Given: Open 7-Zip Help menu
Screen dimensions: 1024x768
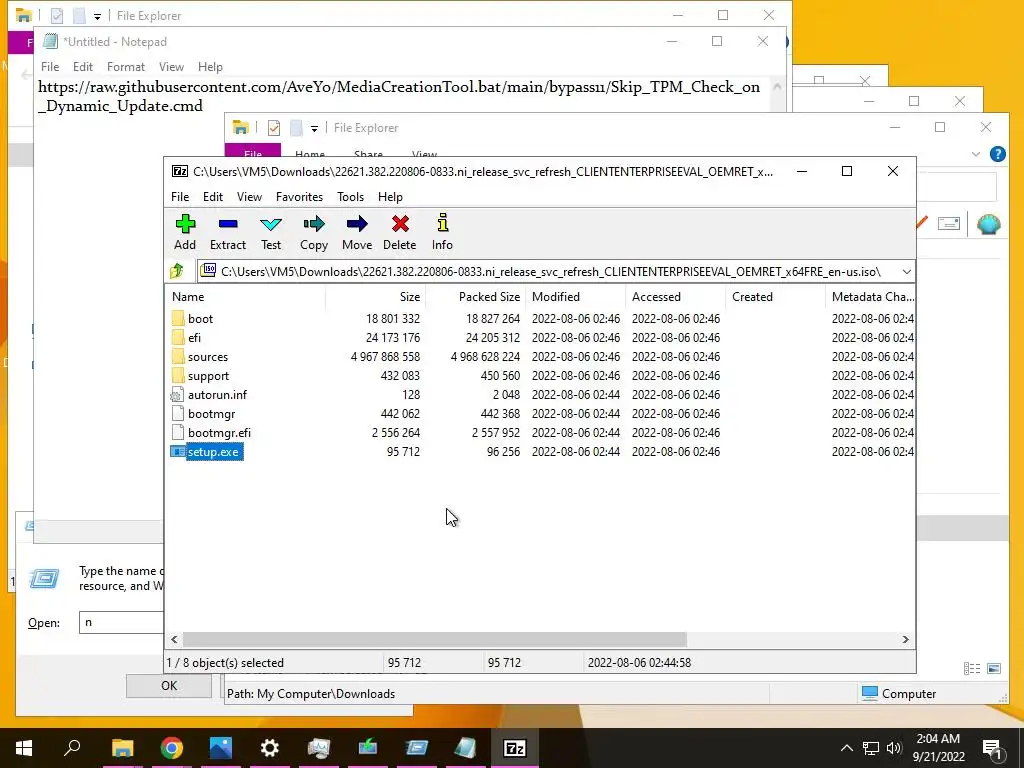Looking at the screenshot, I should tap(390, 197).
